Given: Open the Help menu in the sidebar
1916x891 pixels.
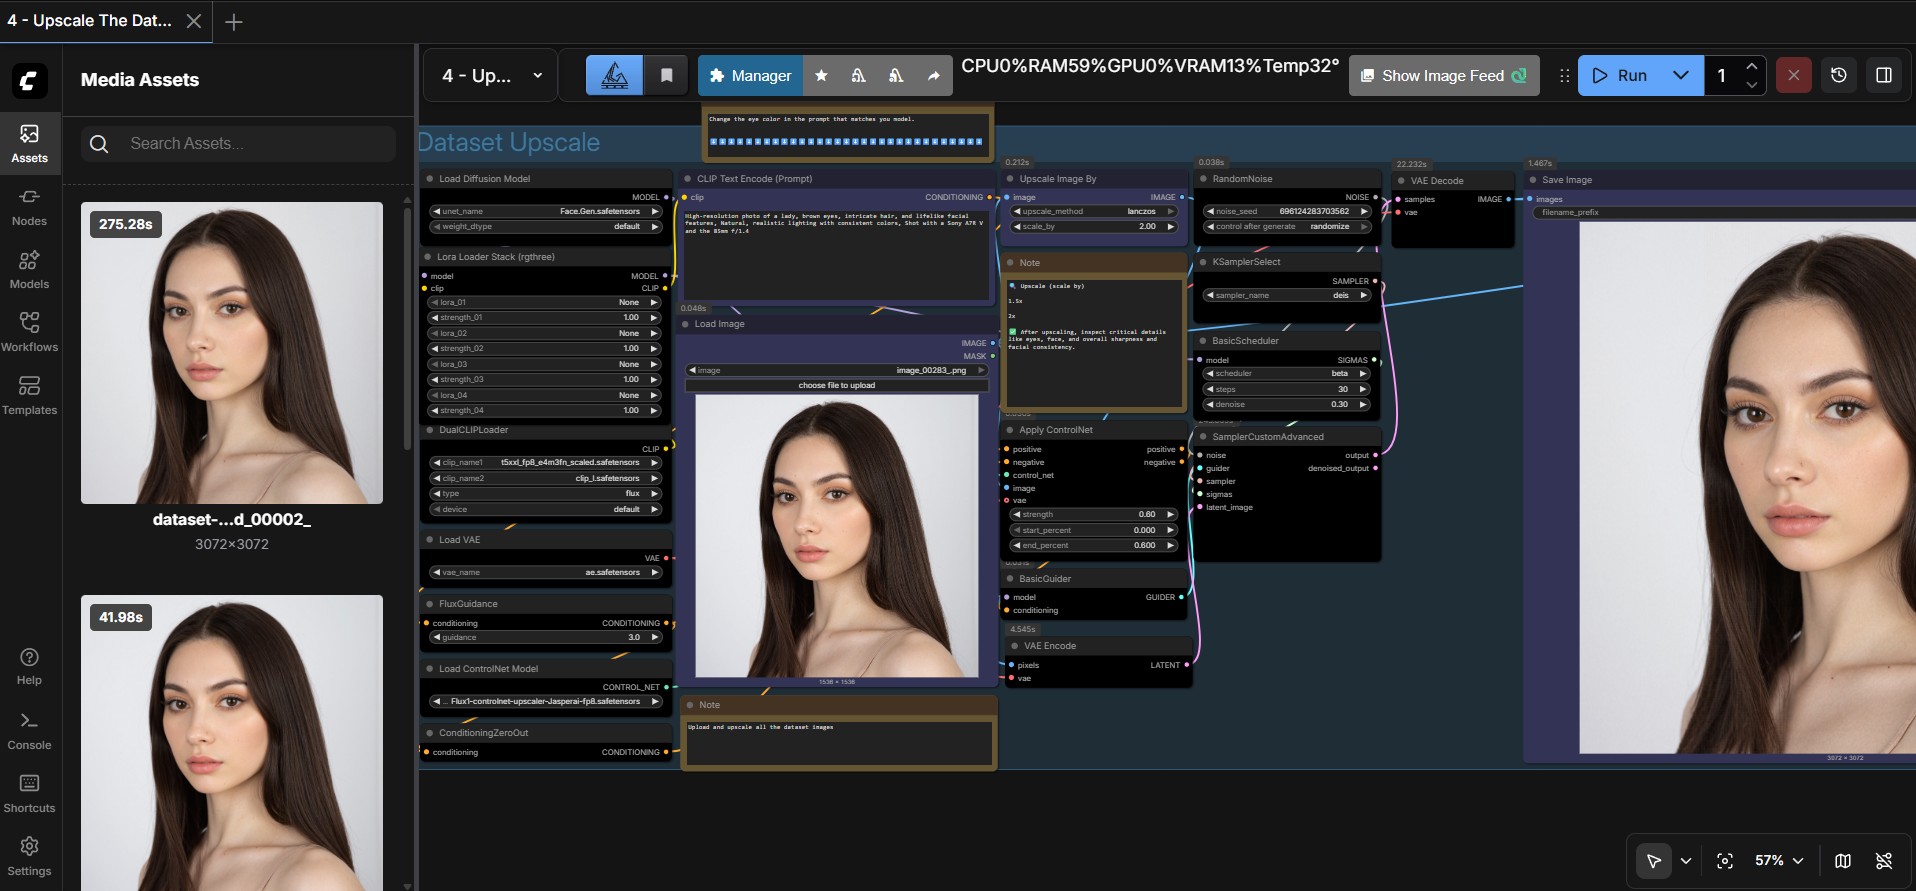Looking at the screenshot, I should [x=29, y=666].
